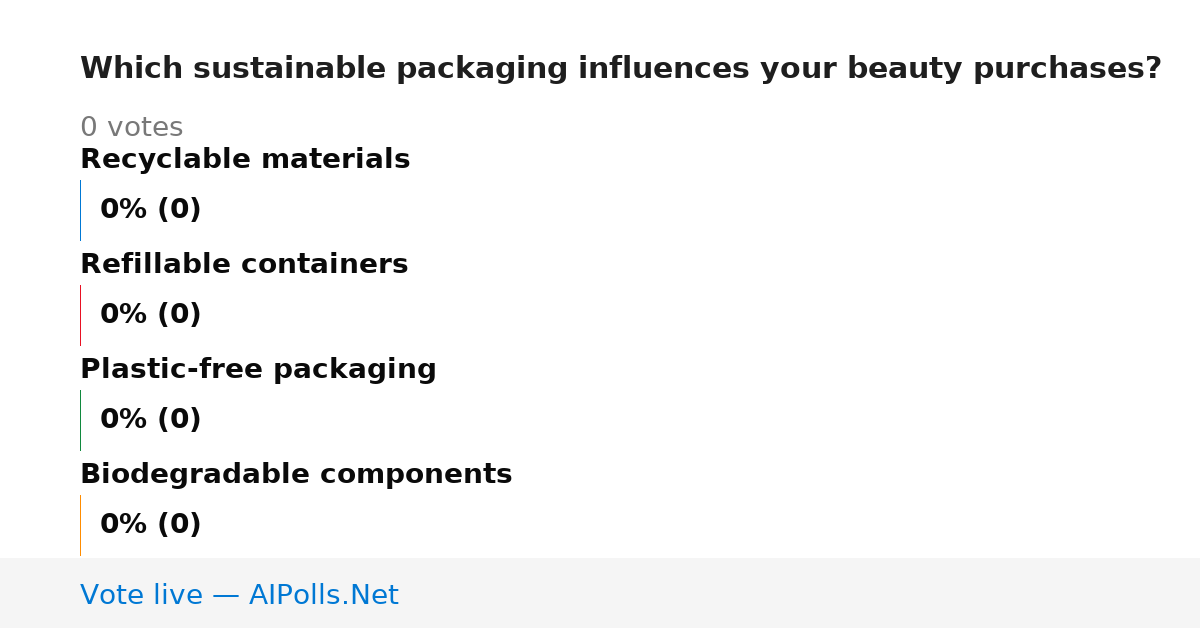Click the gray footer bar
Screen dimensions: 1200x628
click(x=600, y=593)
